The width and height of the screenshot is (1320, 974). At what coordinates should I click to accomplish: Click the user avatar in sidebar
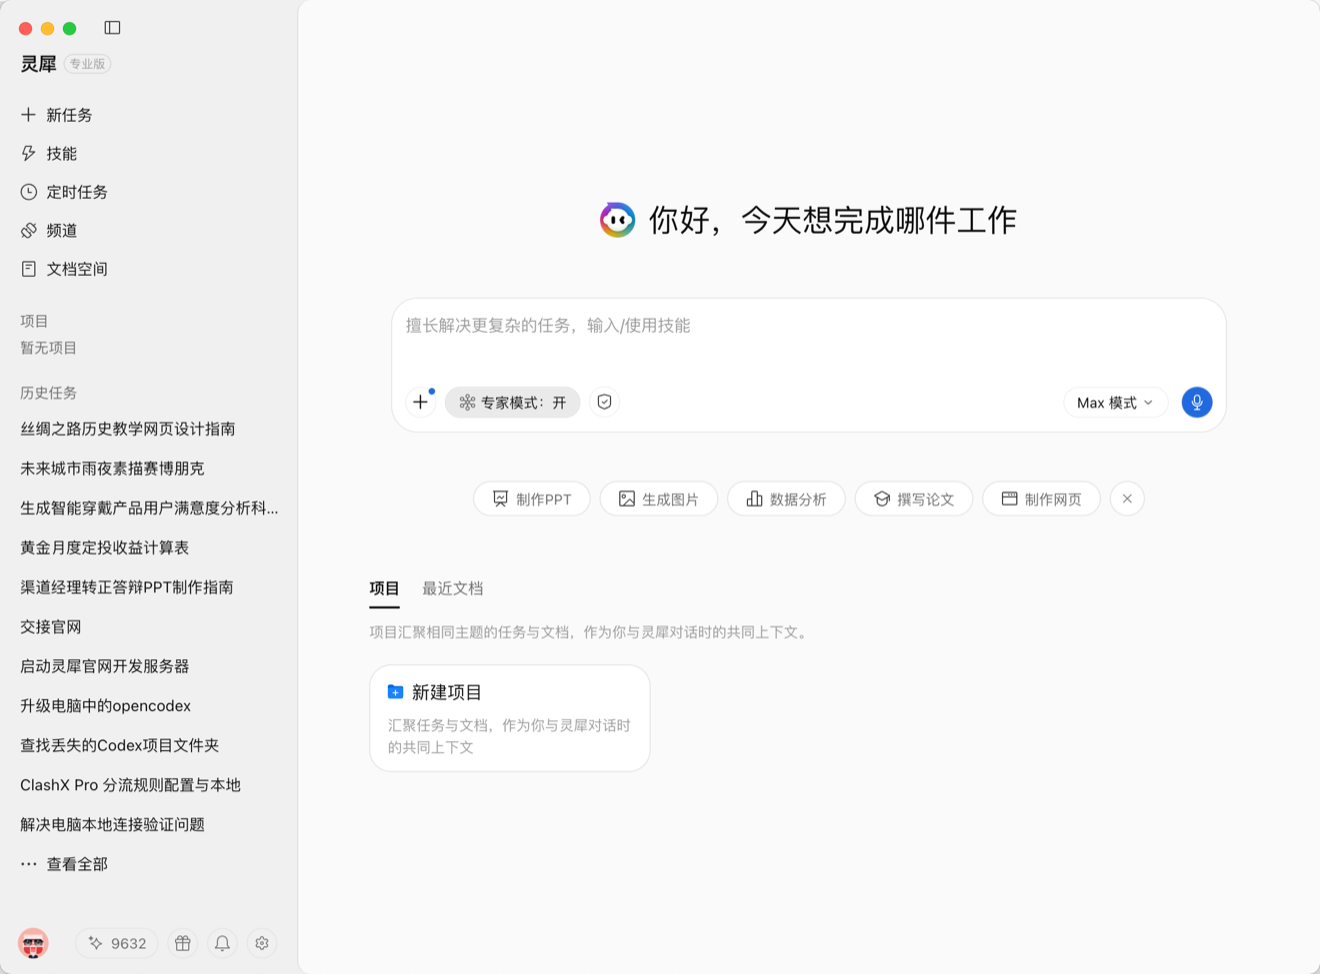click(33, 943)
